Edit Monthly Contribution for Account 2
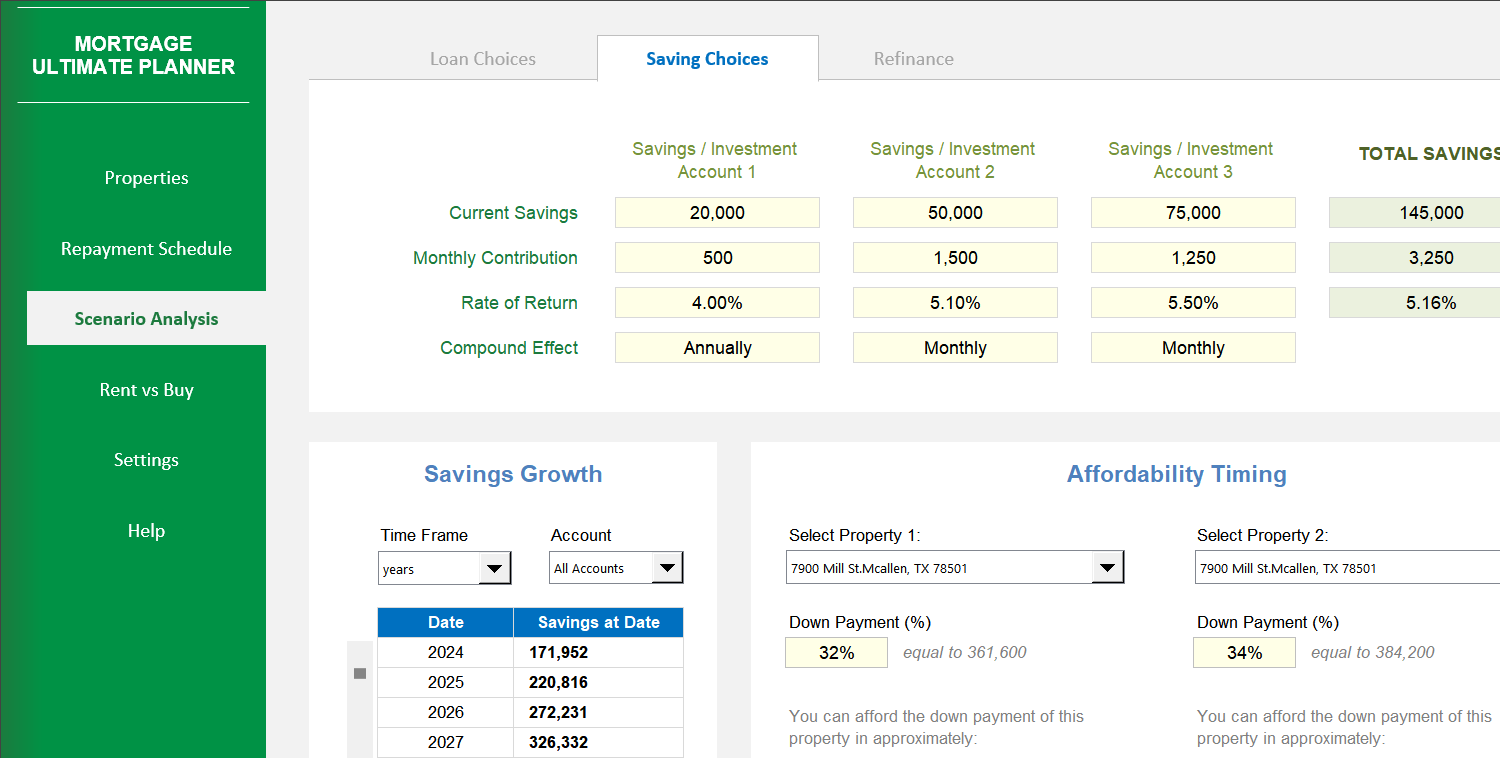 pos(955,257)
